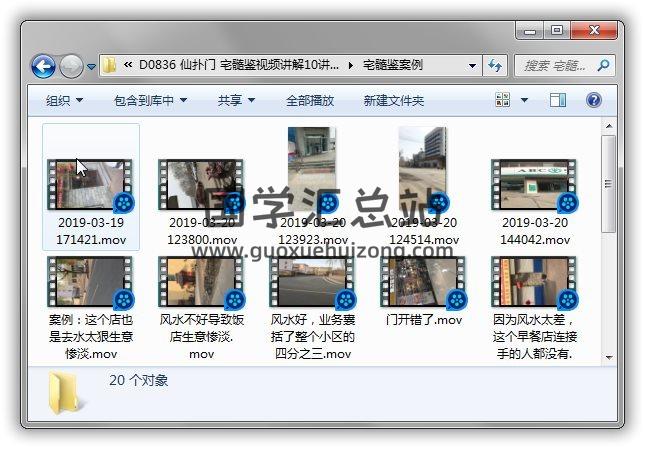Open the 共享 menu
The height and width of the screenshot is (449, 645).
(x=236, y=101)
